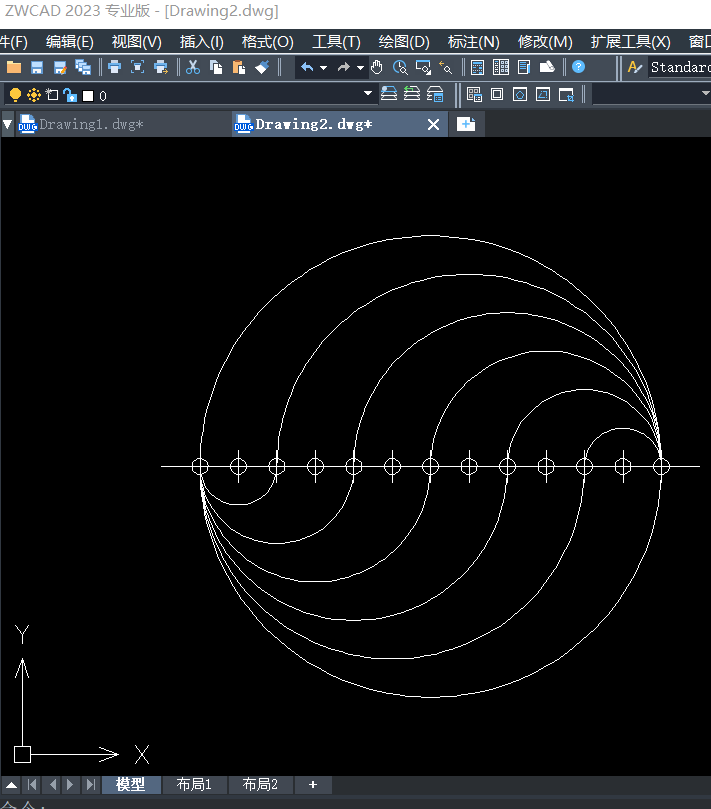Click the Publish printer-with-arrow icon
711x809 pixels.
(161, 67)
